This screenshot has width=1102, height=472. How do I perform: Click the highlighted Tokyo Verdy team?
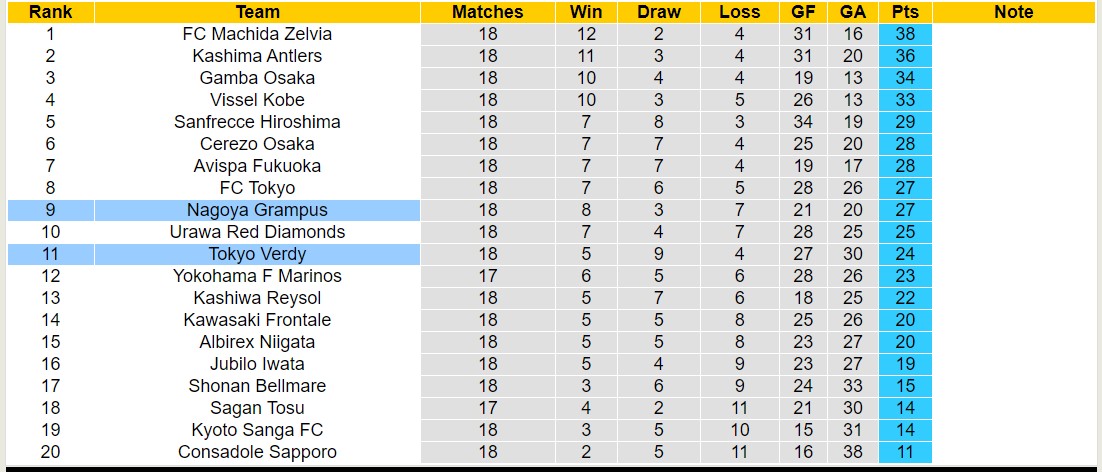(x=257, y=254)
